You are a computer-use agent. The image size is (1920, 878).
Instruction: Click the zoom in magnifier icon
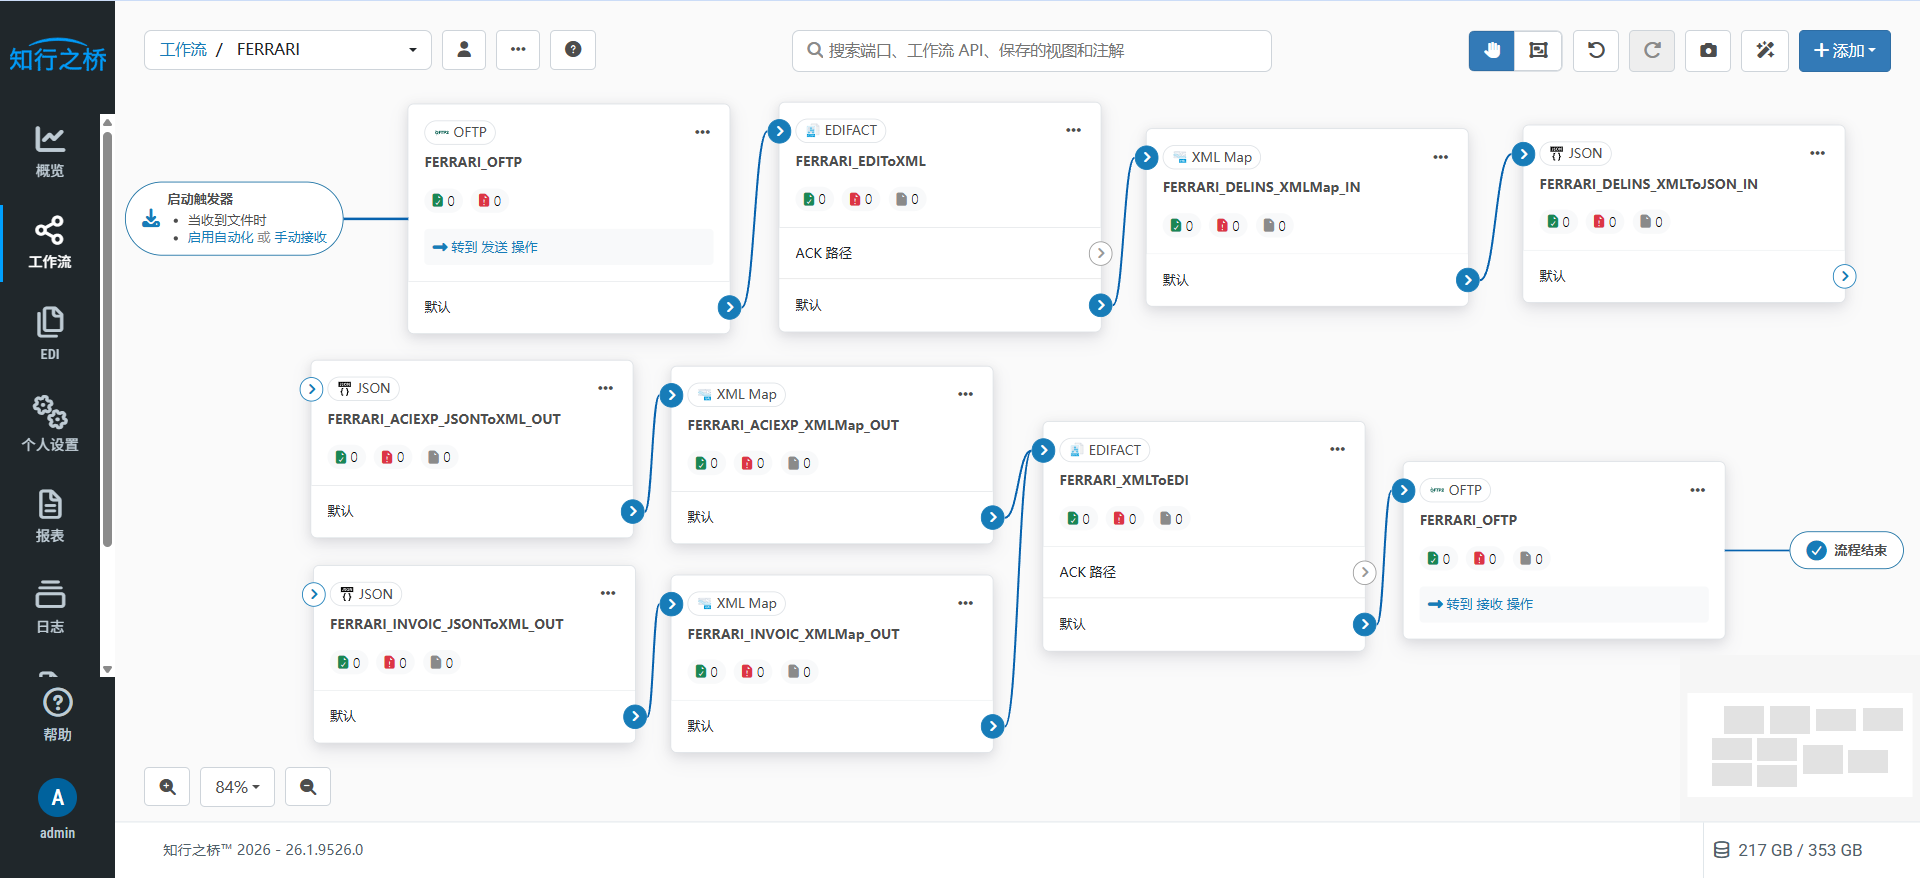pyautogui.click(x=167, y=787)
